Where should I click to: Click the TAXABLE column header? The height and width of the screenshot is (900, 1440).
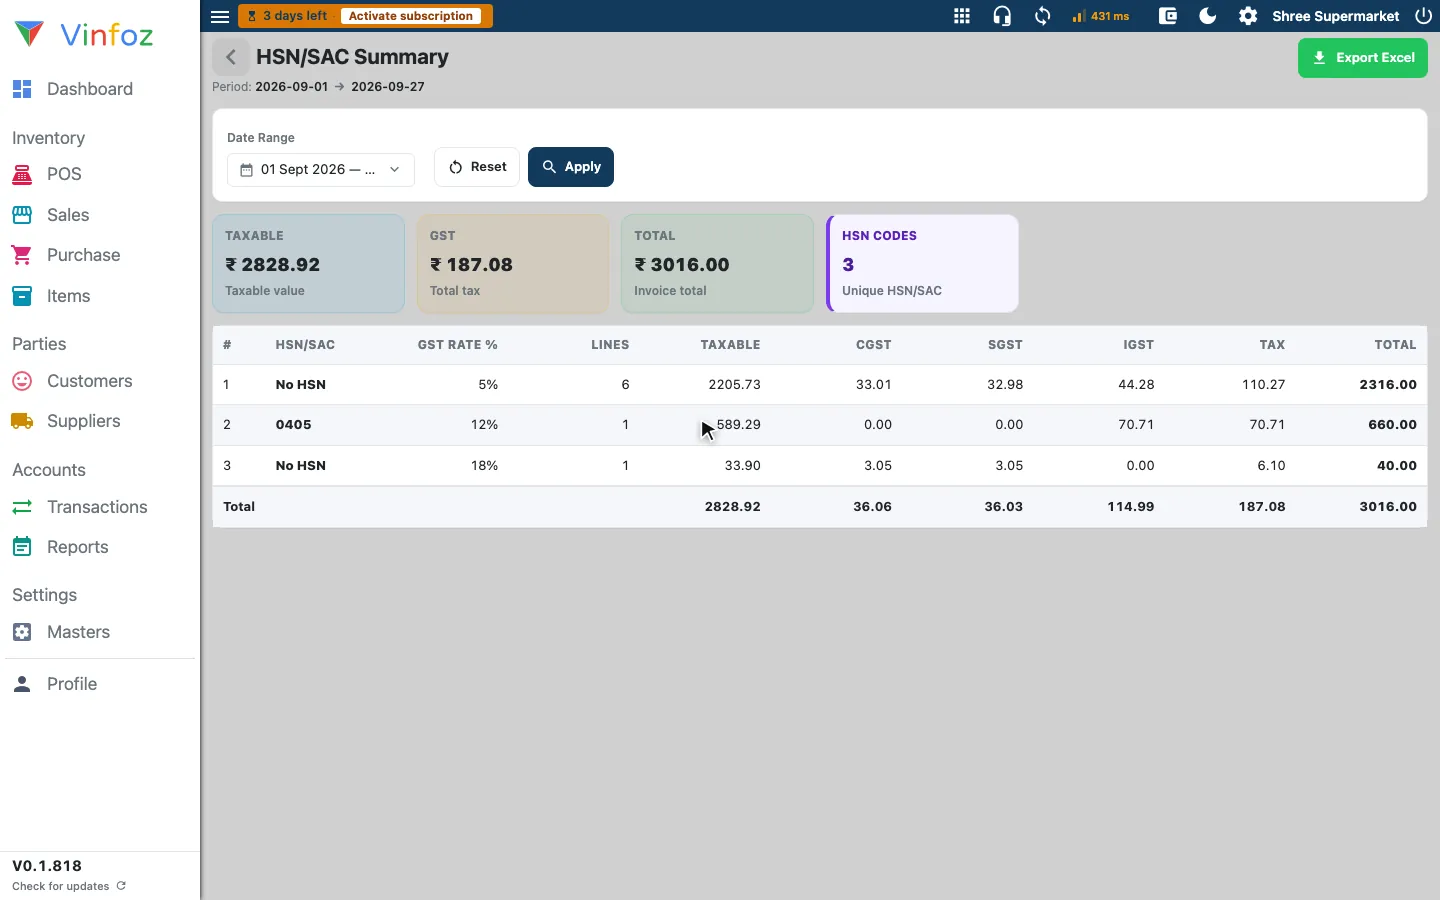pyautogui.click(x=730, y=345)
